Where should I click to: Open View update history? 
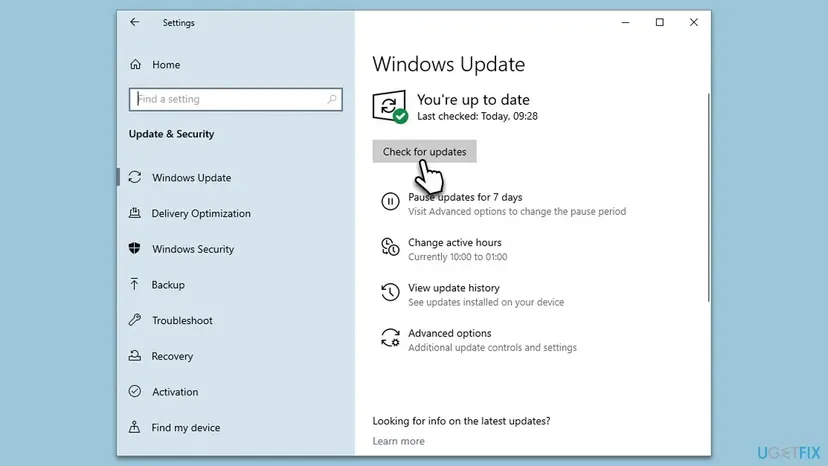[x=454, y=288]
